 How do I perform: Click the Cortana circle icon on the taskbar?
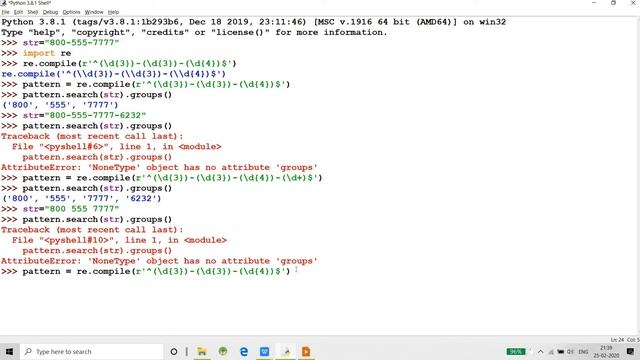click(173, 351)
